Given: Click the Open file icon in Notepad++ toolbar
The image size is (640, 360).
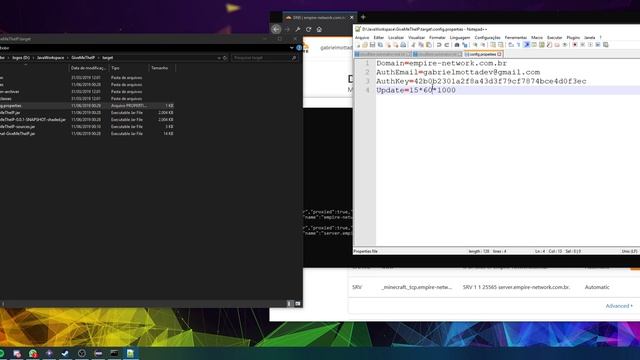Looking at the screenshot, I should tap(364, 45).
